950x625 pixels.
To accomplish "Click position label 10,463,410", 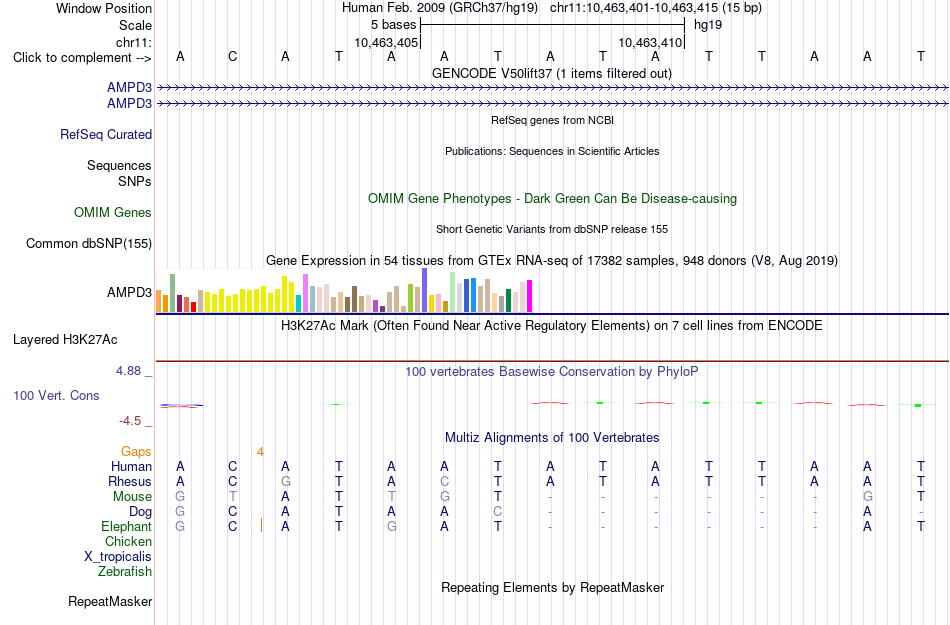I will (650, 43).
